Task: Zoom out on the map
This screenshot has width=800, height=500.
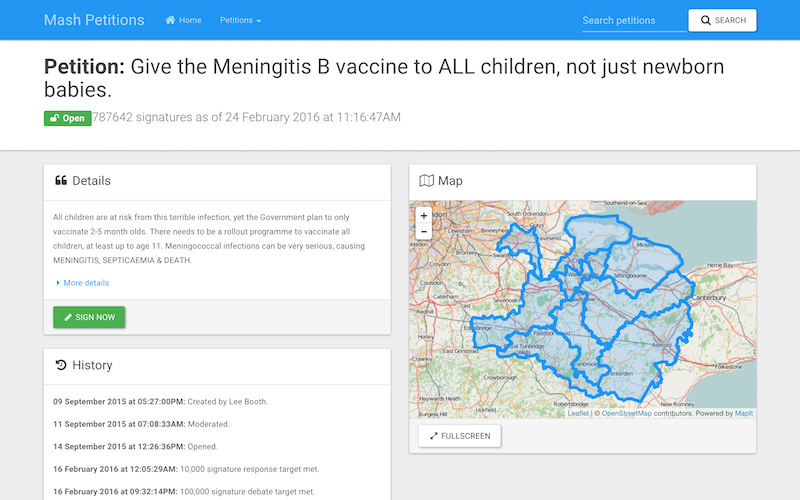Action: [423, 231]
